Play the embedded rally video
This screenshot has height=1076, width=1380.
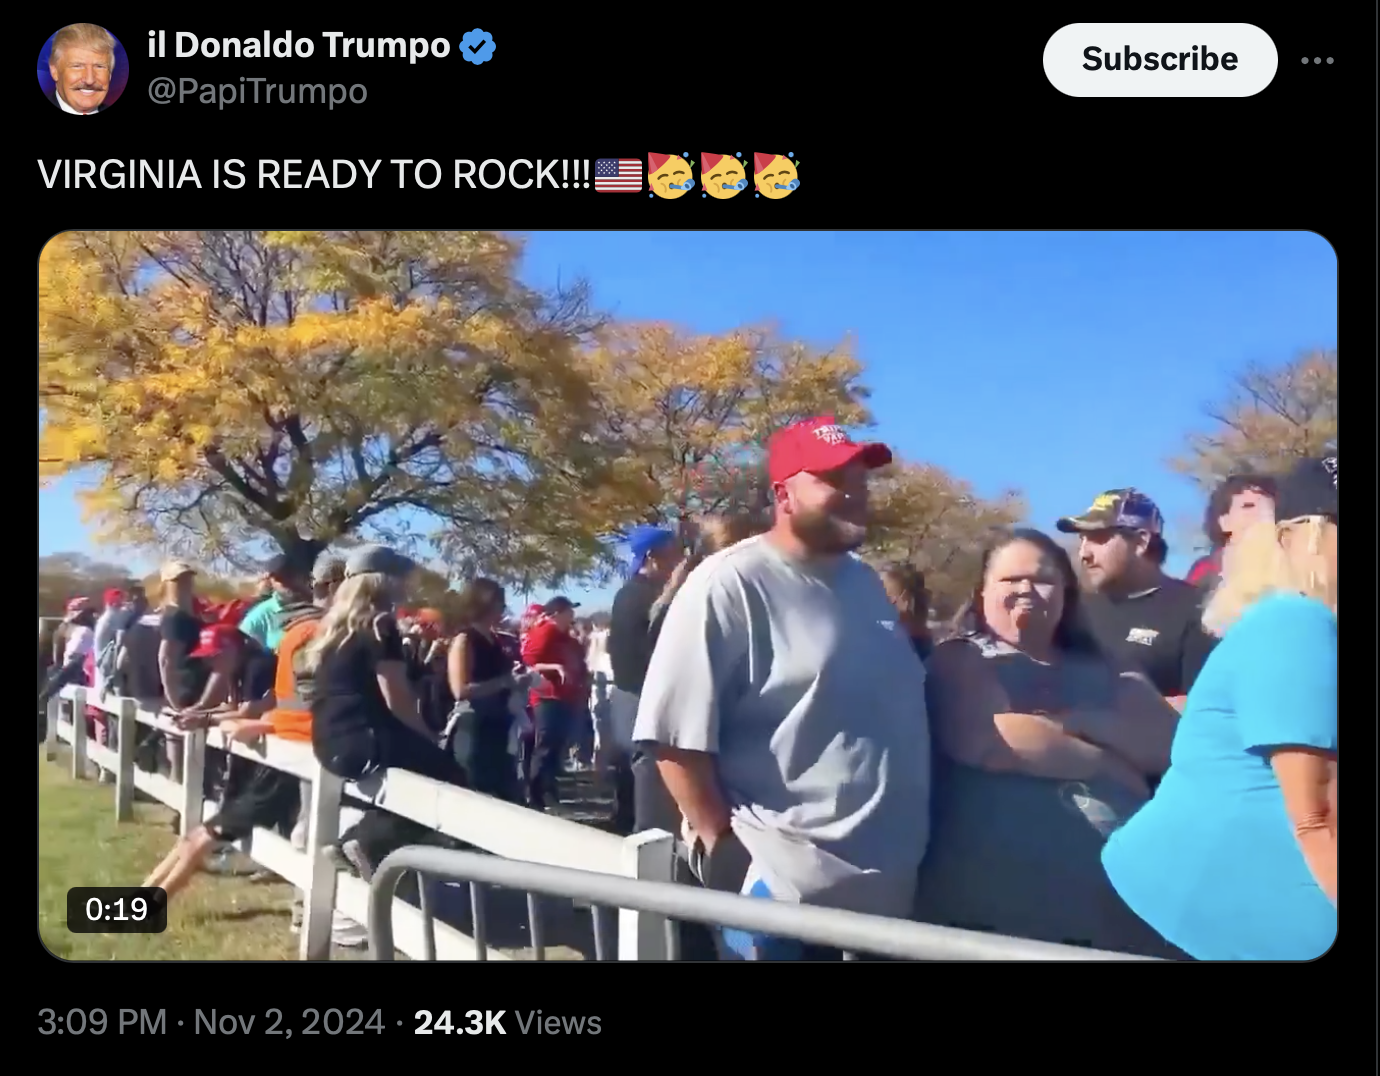(688, 596)
